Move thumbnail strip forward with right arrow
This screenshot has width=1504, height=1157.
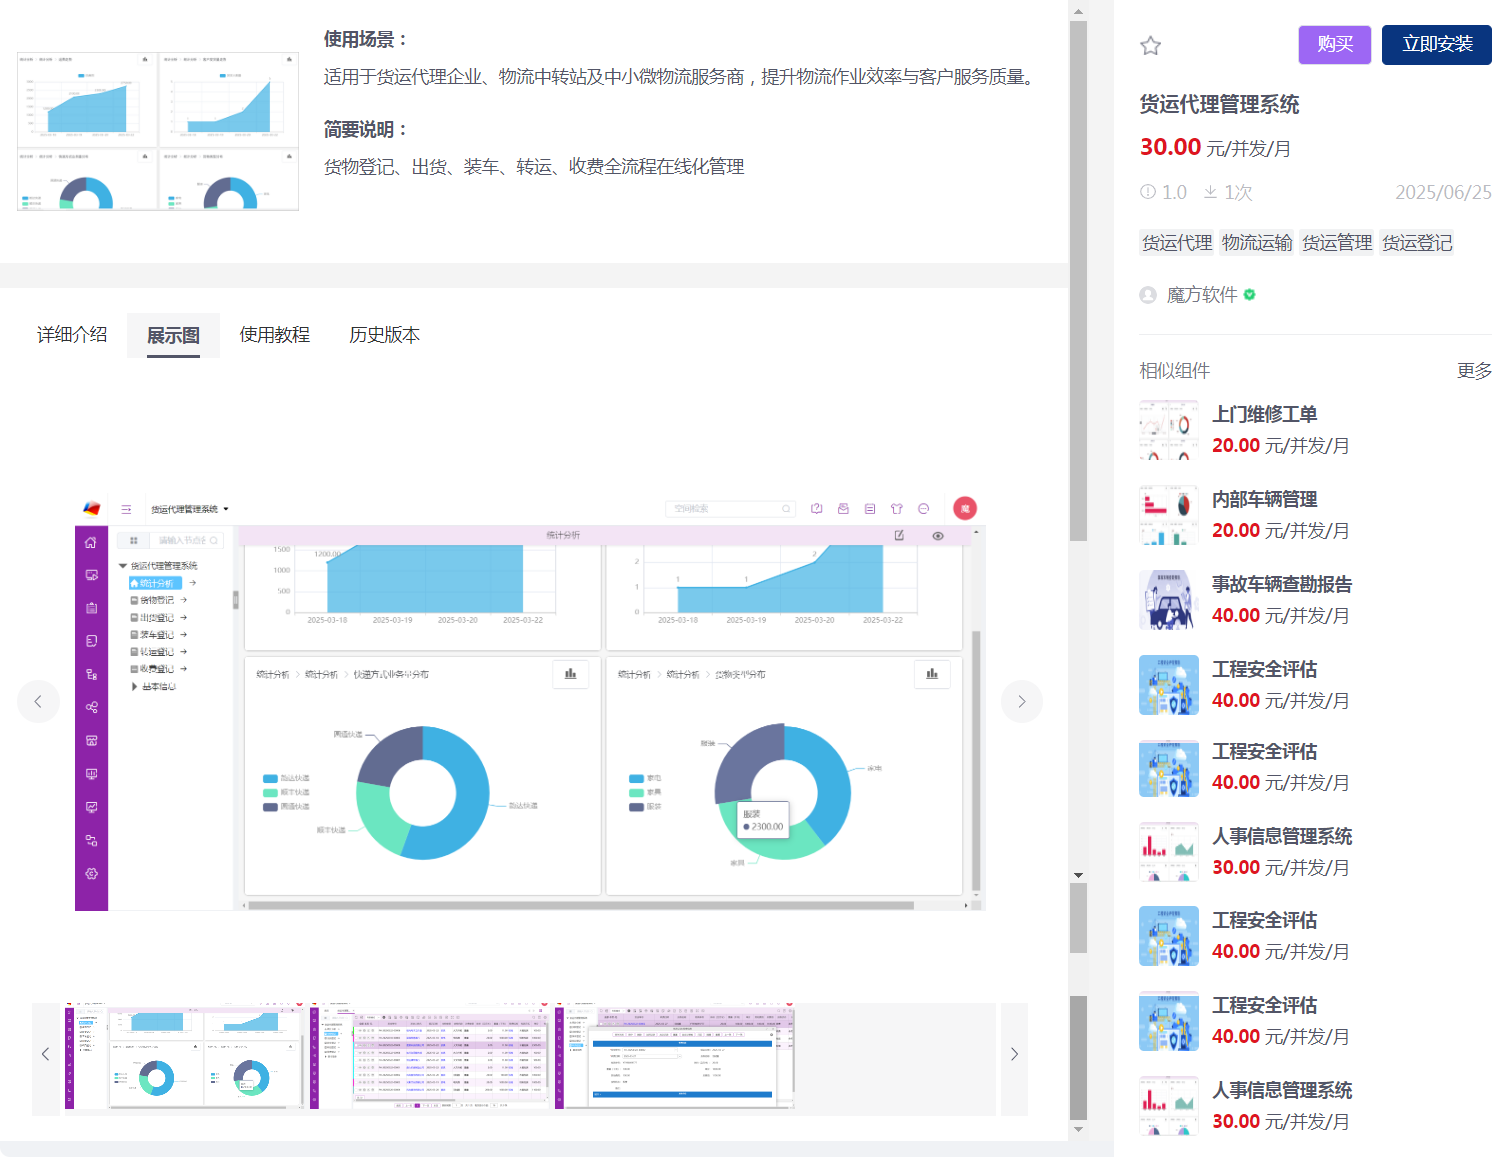1014,1054
